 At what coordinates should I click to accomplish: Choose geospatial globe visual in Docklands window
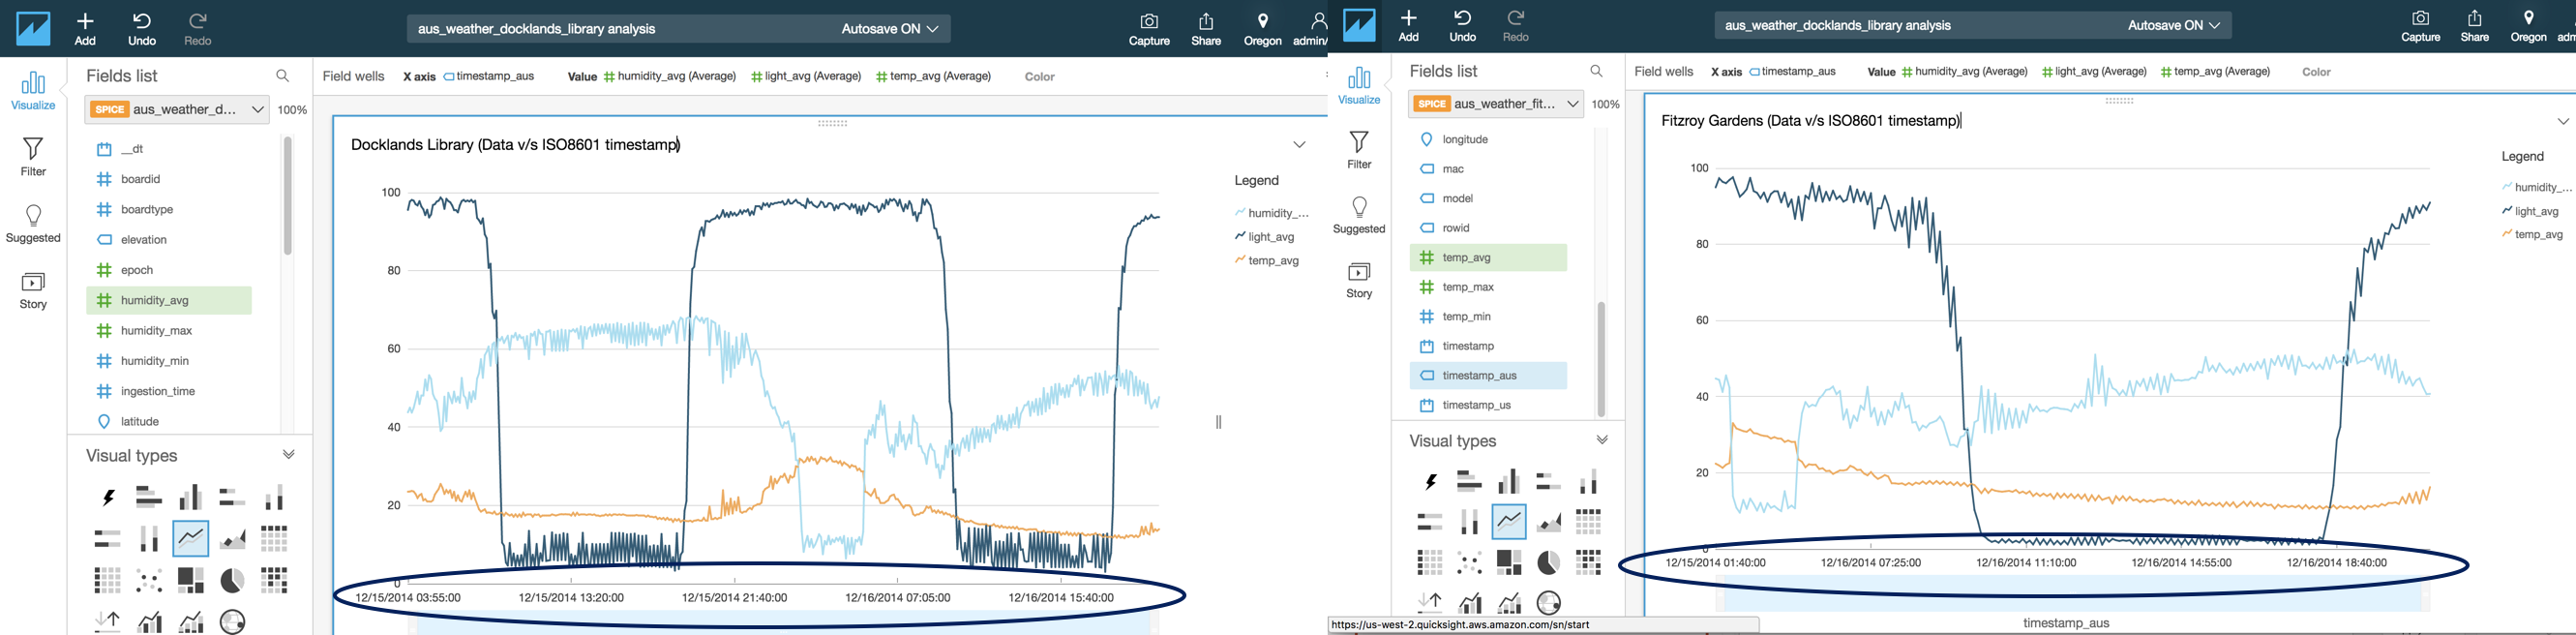coord(233,622)
